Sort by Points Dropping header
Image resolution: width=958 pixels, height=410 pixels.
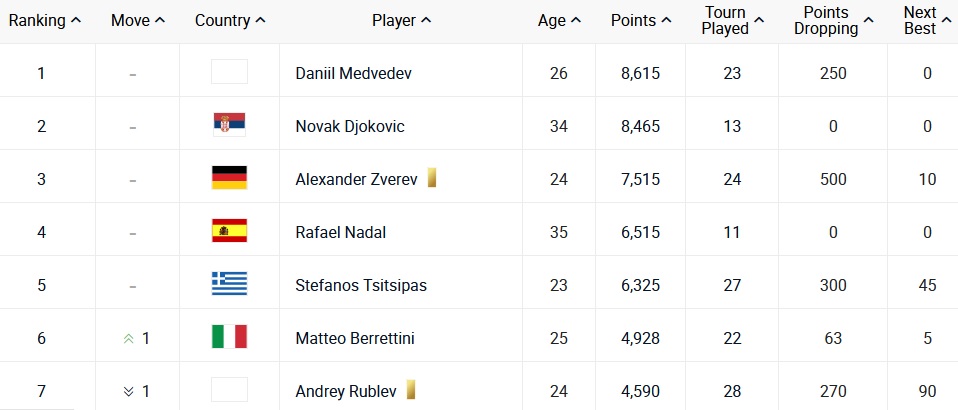pos(833,21)
